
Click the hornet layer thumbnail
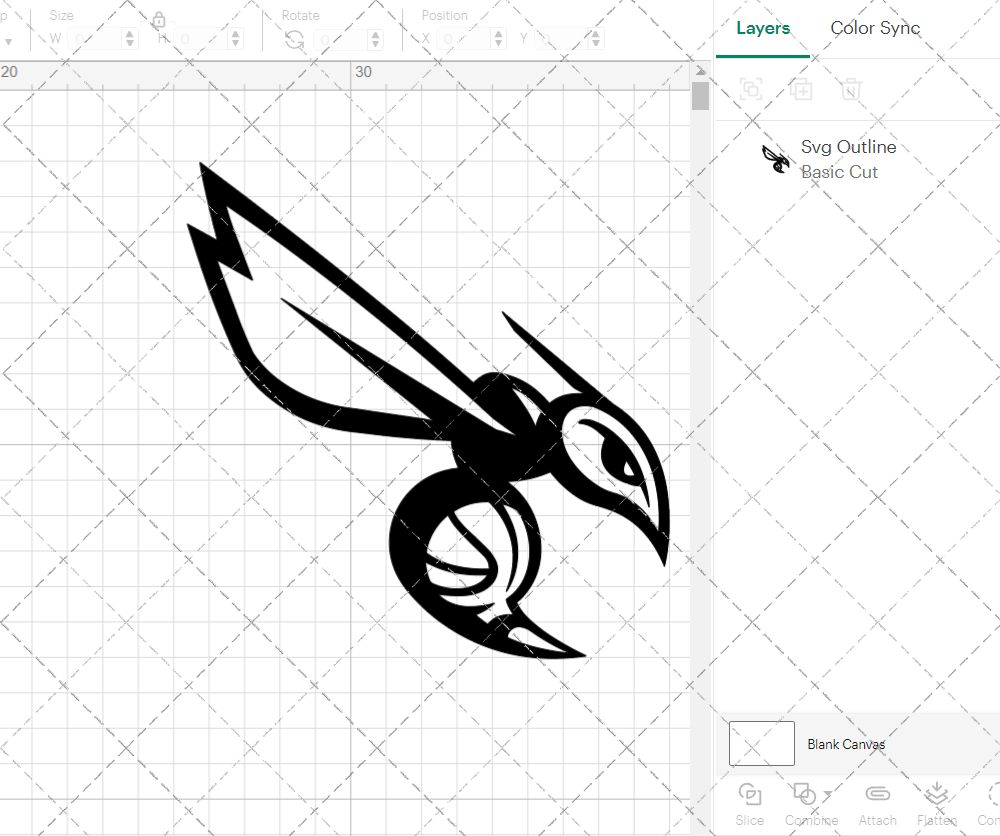pyautogui.click(x=776, y=159)
